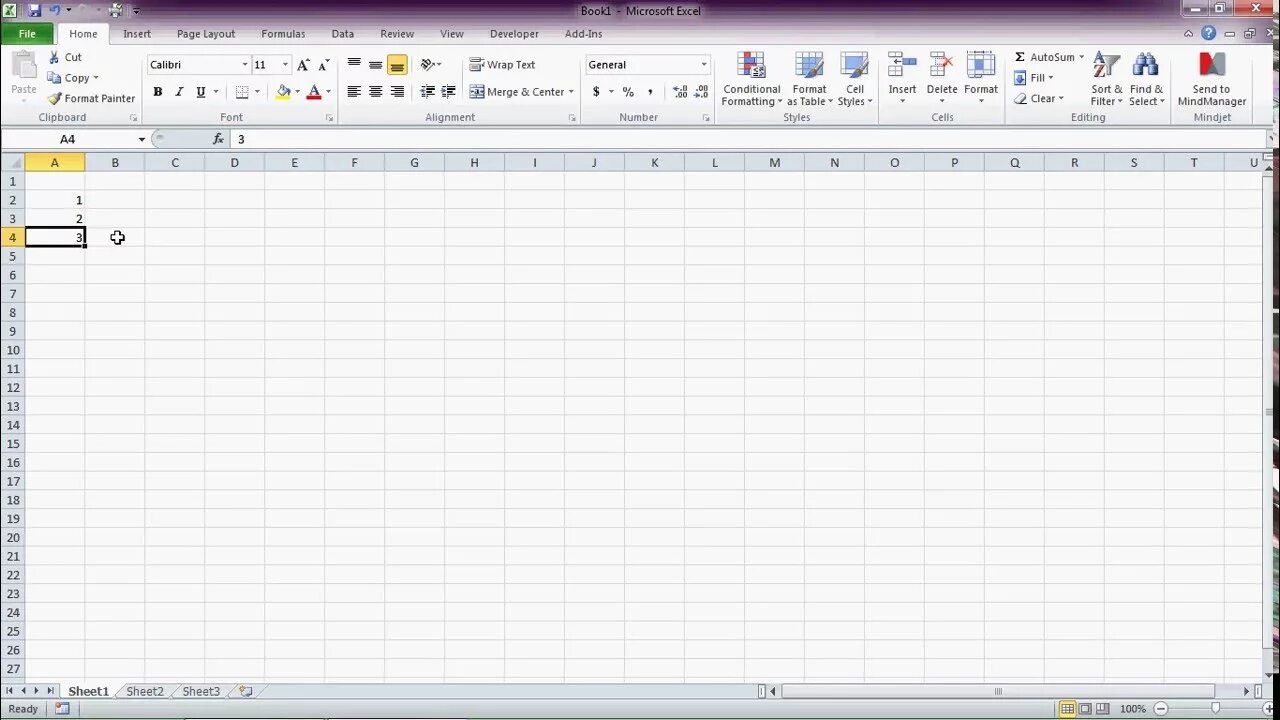Select cell A2 containing 1
This screenshot has height=720, width=1280.
point(55,200)
